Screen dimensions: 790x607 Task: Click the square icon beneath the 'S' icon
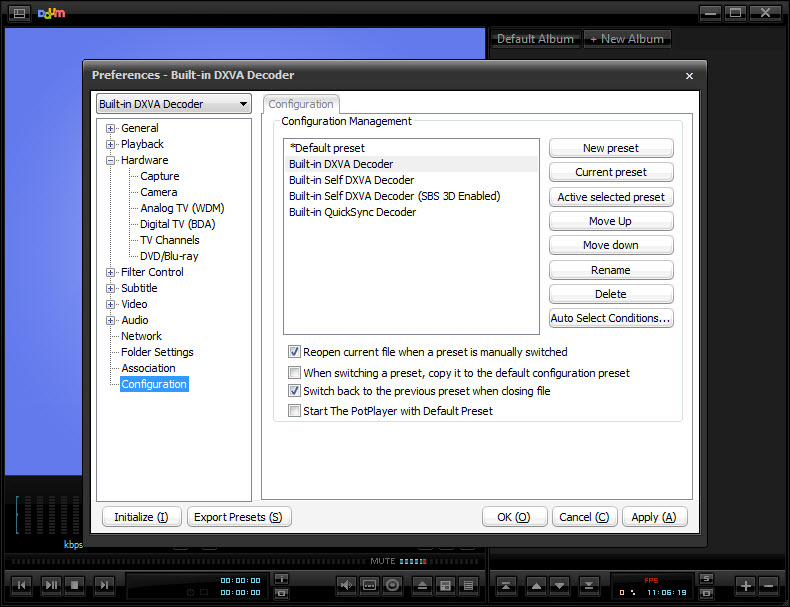tap(706, 593)
